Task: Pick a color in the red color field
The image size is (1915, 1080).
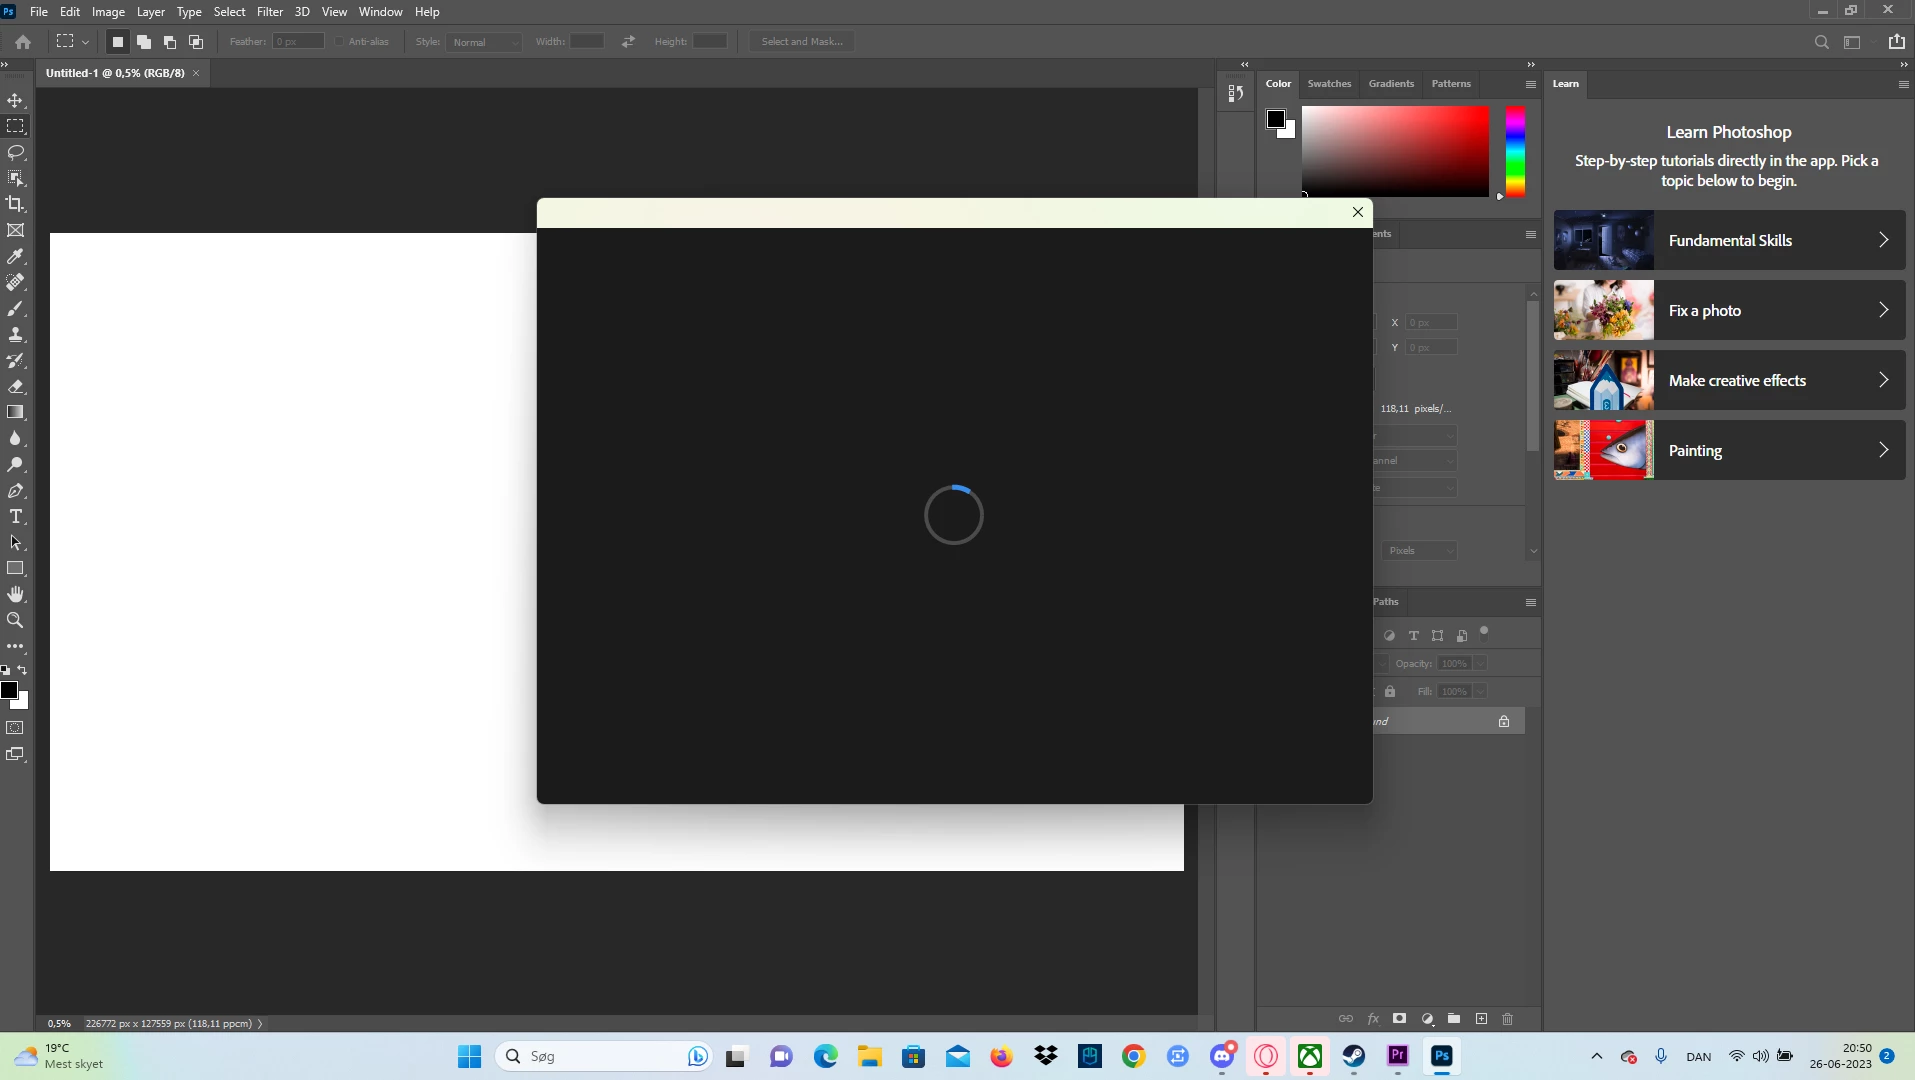Action: point(1395,151)
